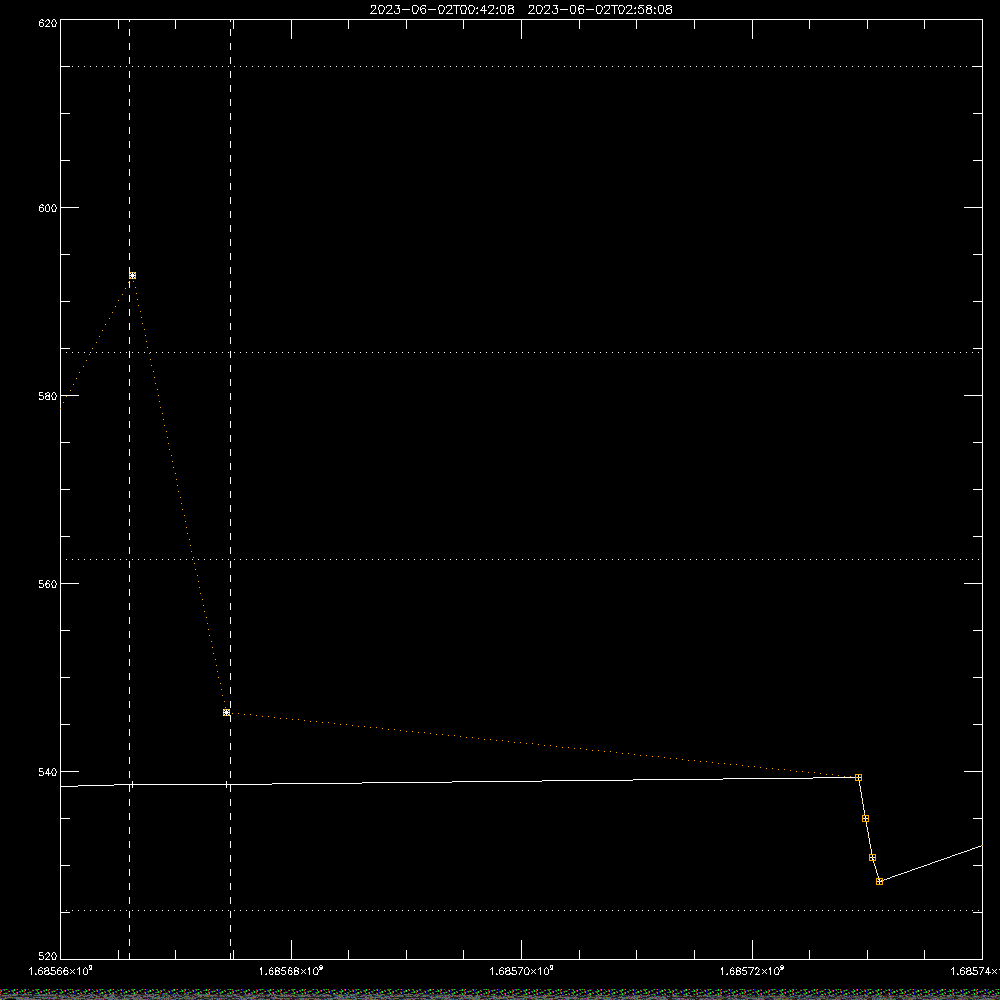Click the start timestamp 2023-06-02T00:42:08 in title
Screen dimensions: 1000x1000
pos(442,10)
